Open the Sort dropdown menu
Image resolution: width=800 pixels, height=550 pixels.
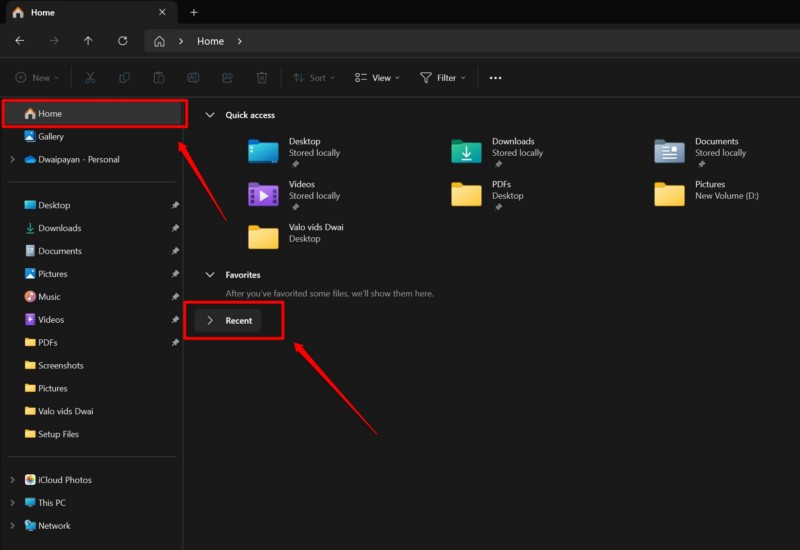(x=314, y=77)
